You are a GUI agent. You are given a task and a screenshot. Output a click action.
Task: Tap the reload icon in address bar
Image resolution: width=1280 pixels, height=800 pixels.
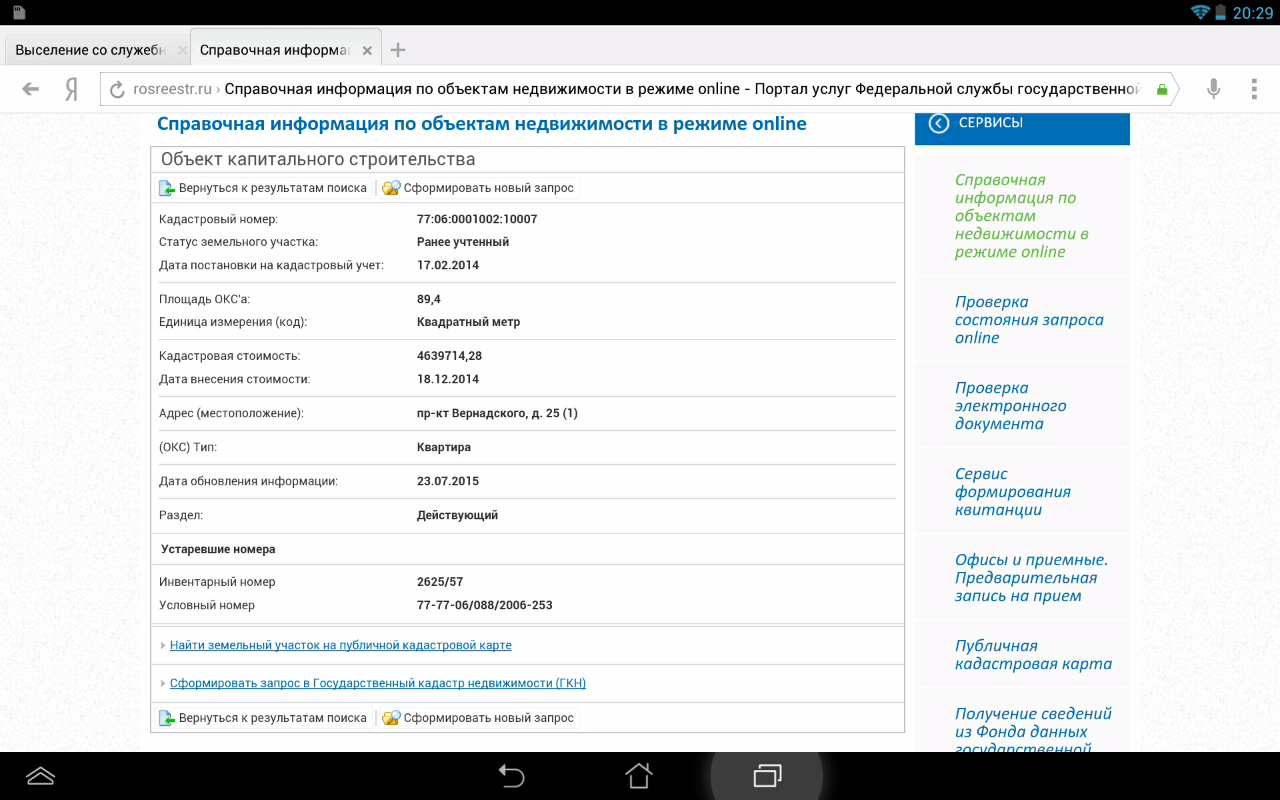pyautogui.click(x=117, y=89)
